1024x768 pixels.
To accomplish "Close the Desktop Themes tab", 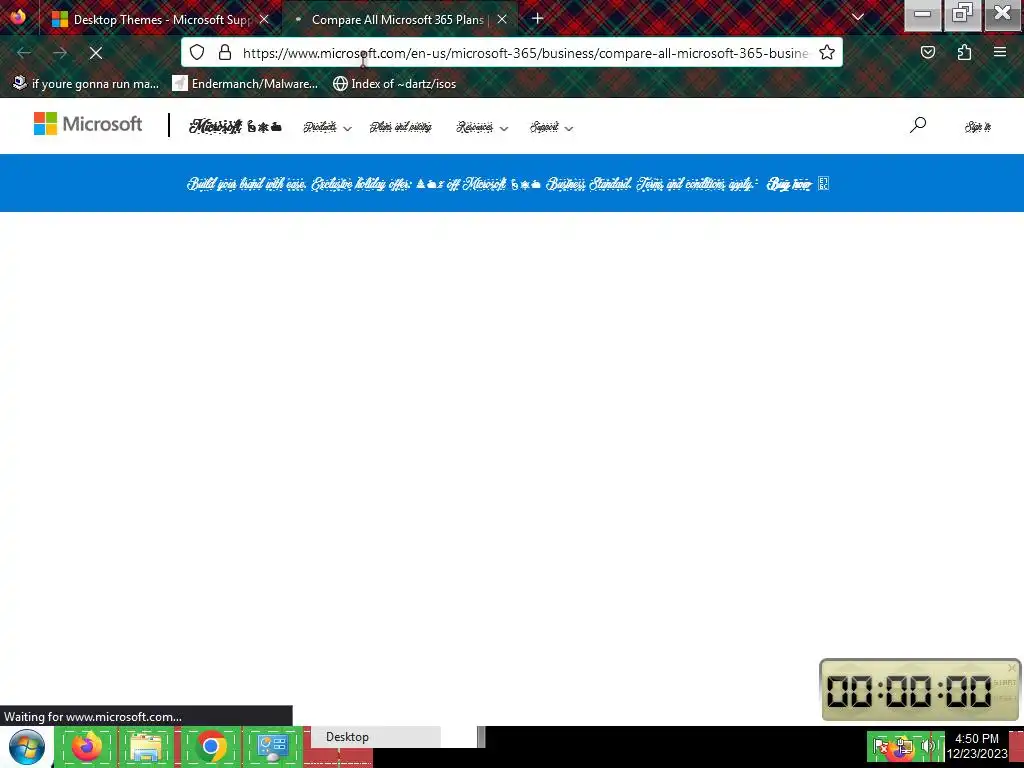I will coord(264,20).
